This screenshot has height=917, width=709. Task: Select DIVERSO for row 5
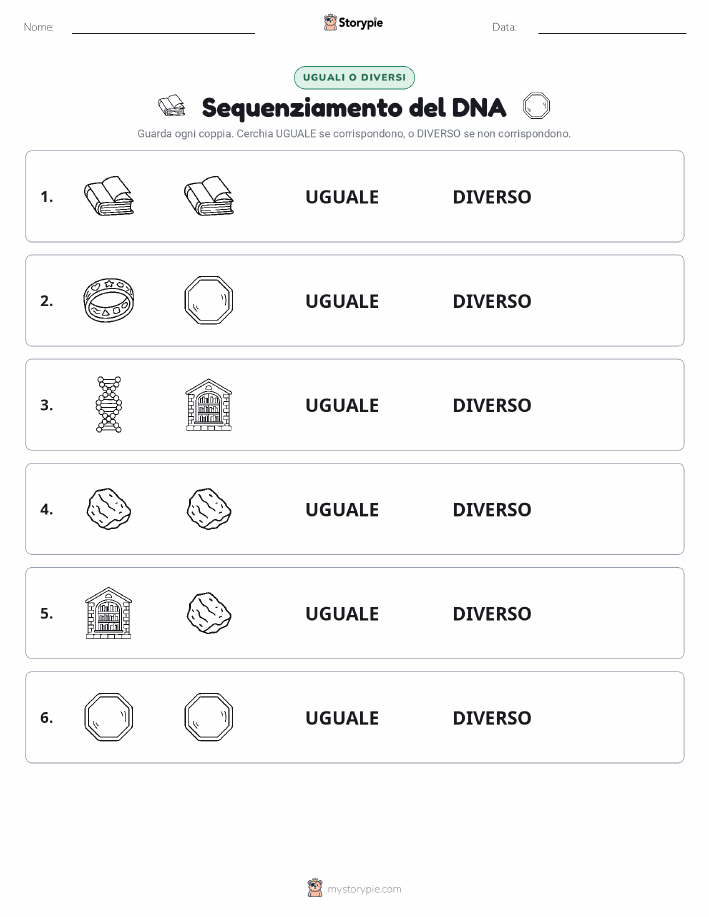492,613
